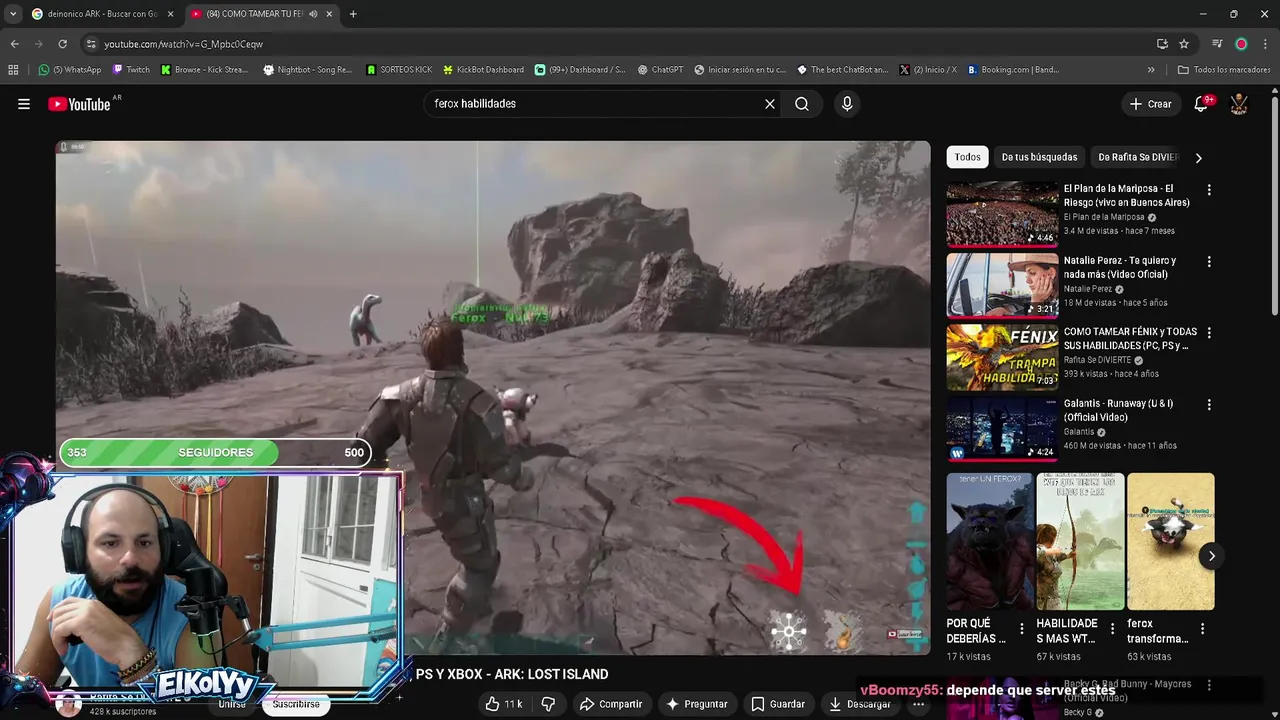Click the browser address bar URL
This screenshot has height=720, width=1280.
(183, 44)
